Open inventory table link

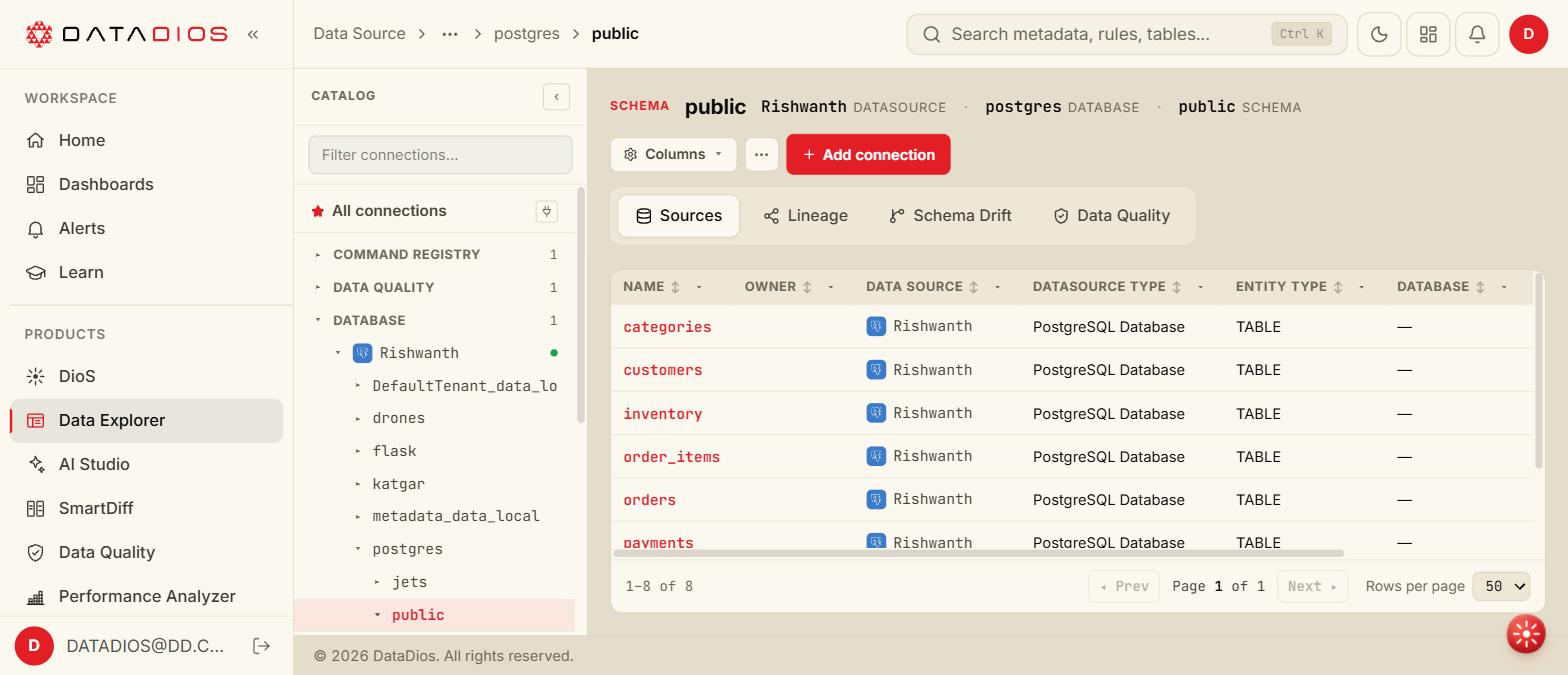pyautogui.click(x=662, y=414)
